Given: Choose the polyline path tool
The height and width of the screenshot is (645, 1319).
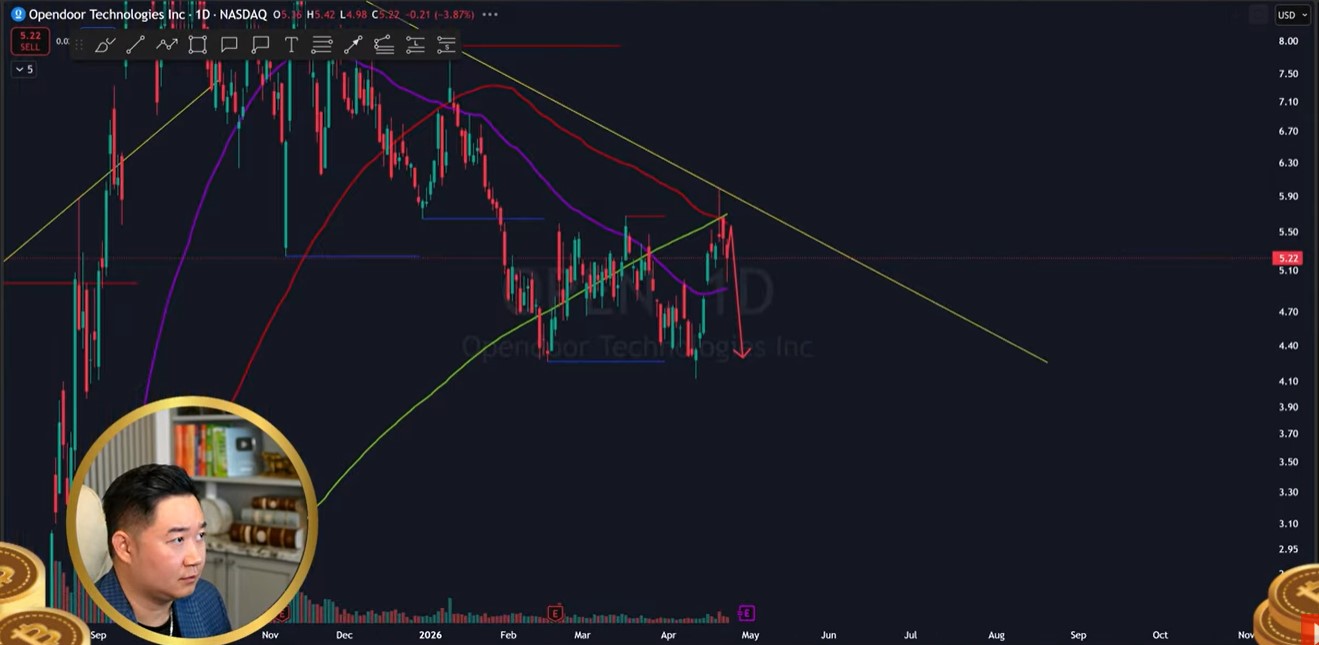Looking at the screenshot, I should coord(166,45).
